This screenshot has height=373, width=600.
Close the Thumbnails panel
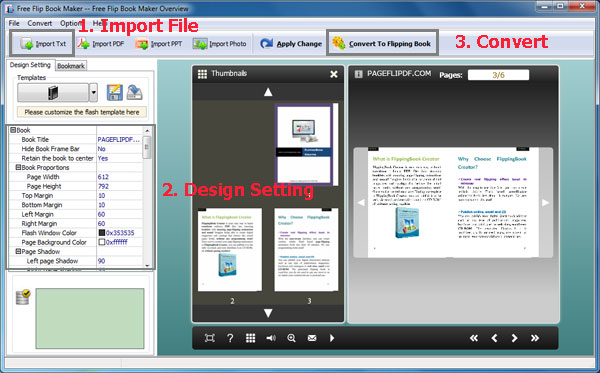tap(334, 74)
